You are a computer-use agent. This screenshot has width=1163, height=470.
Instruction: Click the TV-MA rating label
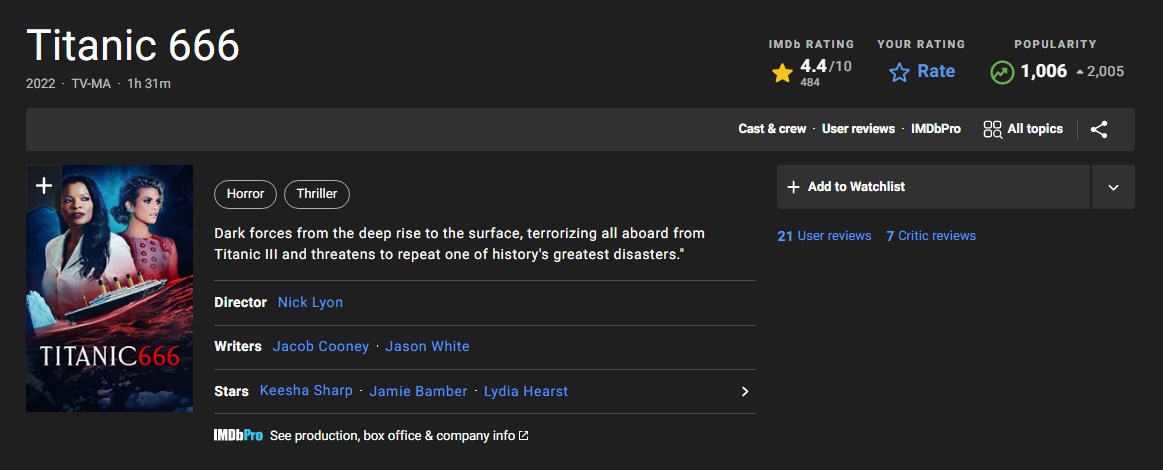91,84
